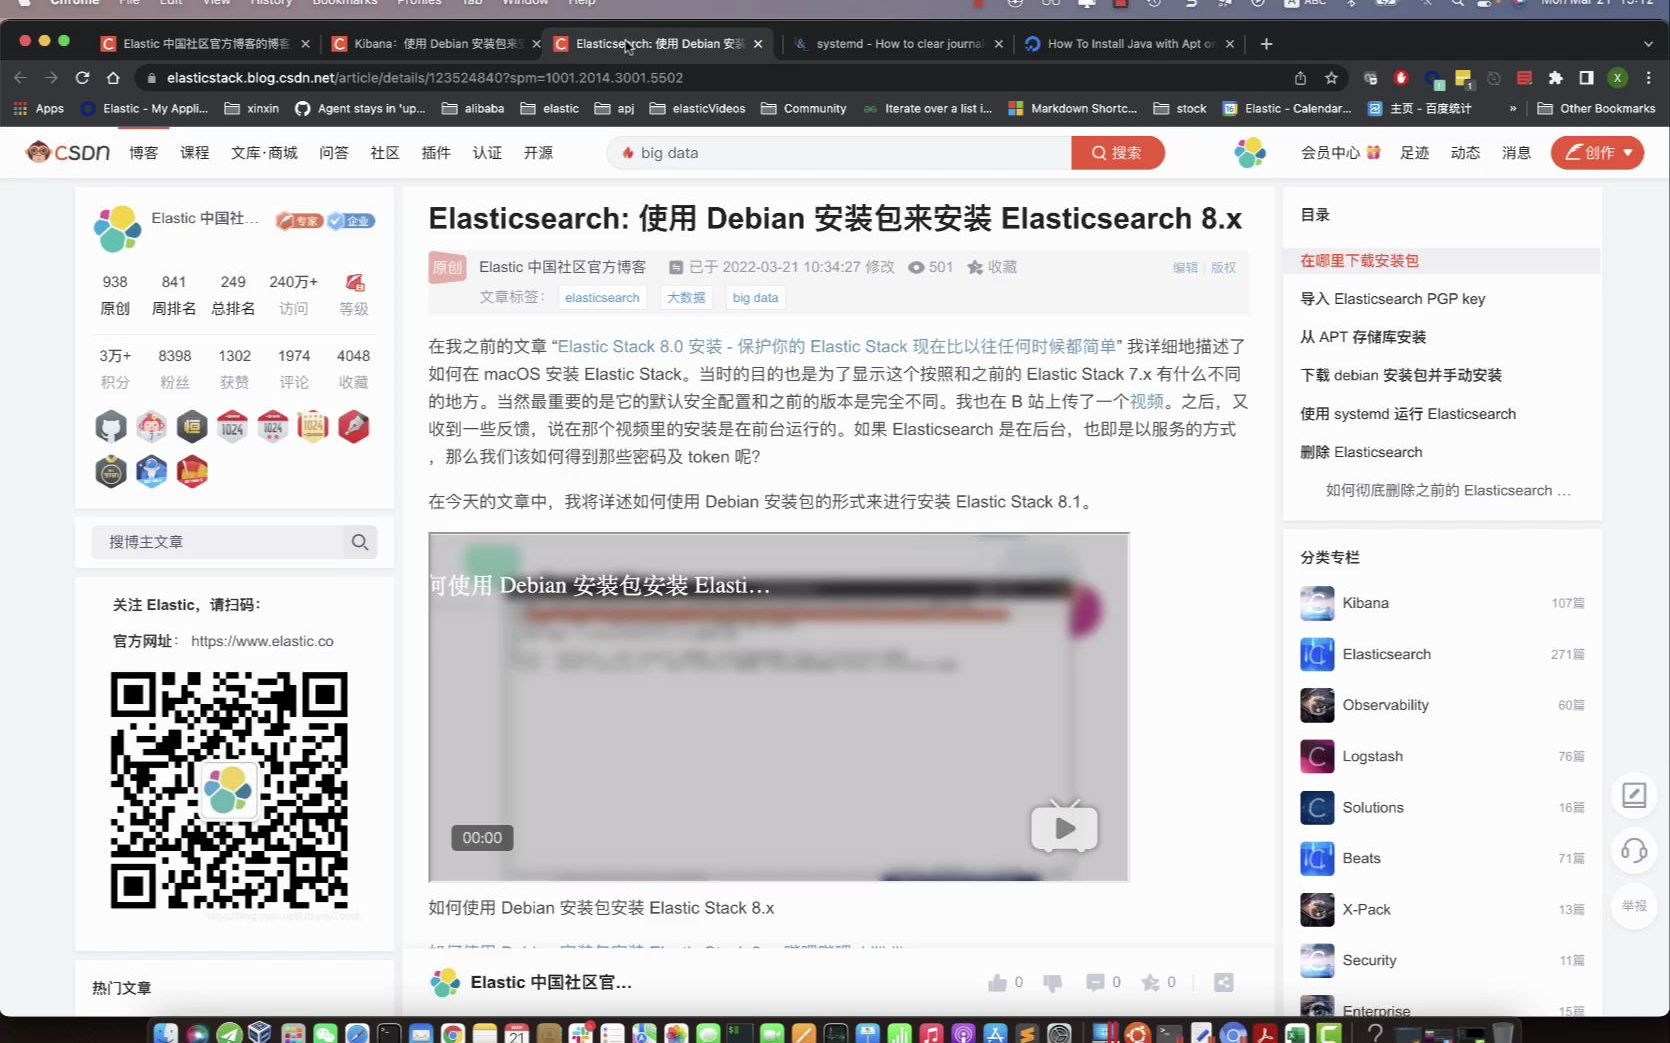Click the video thumbnail preview
Screen dimensions: 1670x1043
779,707
